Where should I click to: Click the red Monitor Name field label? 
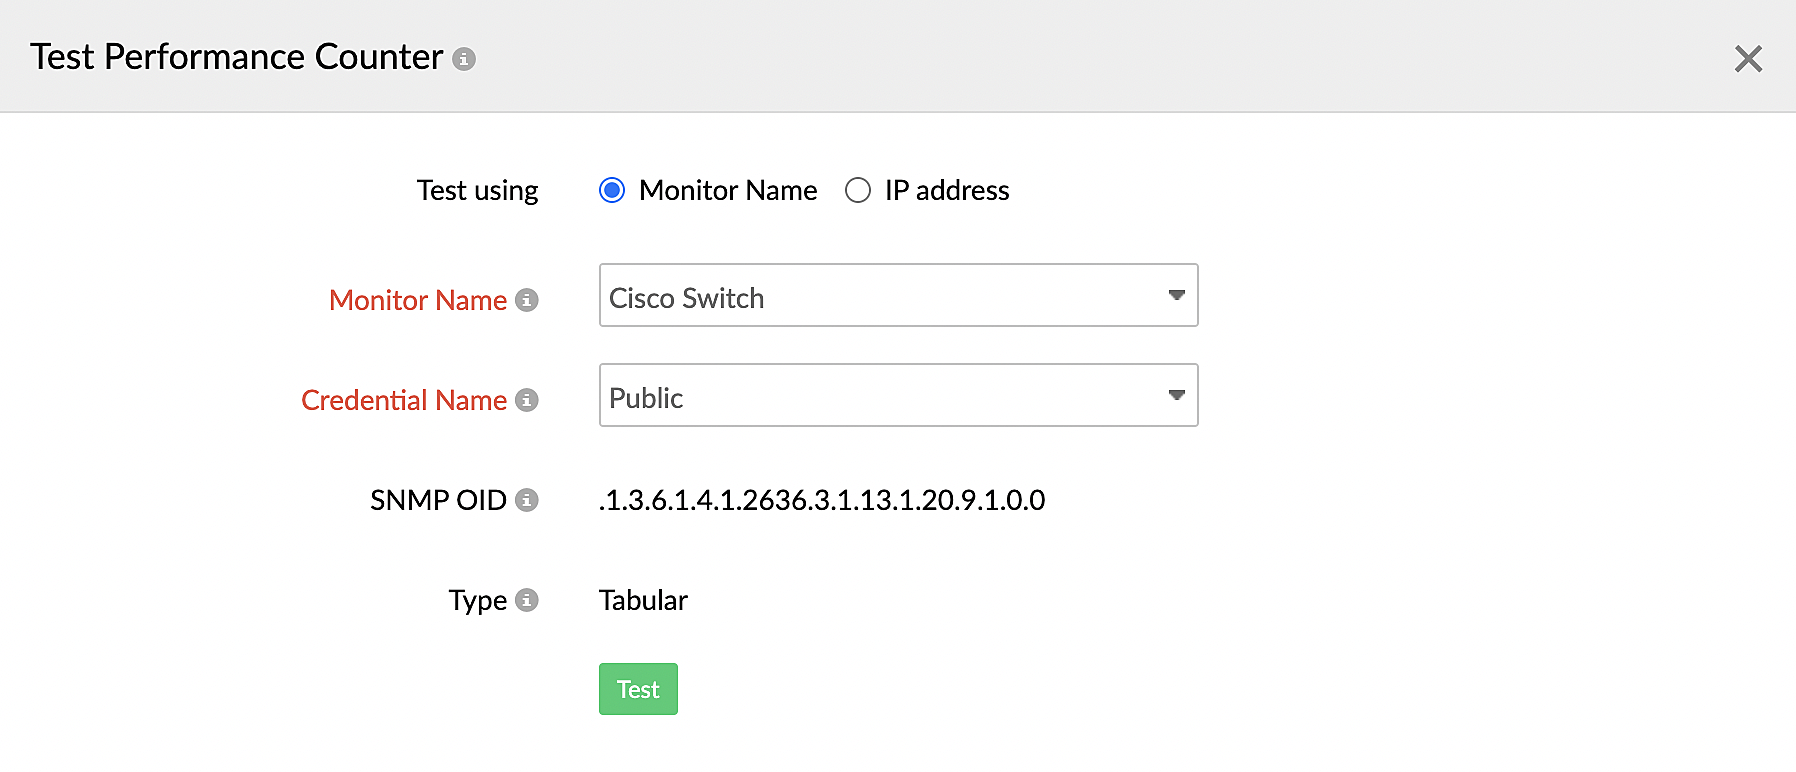click(418, 300)
